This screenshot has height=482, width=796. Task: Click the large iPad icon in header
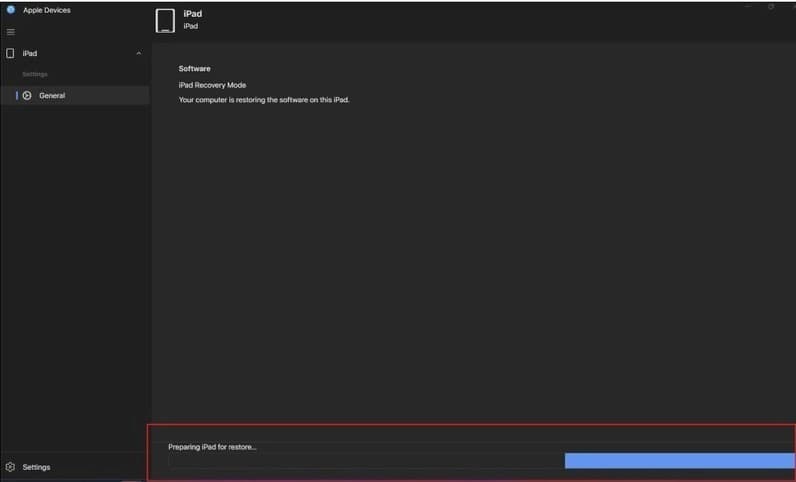pyautogui.click(x=165, y=20)
